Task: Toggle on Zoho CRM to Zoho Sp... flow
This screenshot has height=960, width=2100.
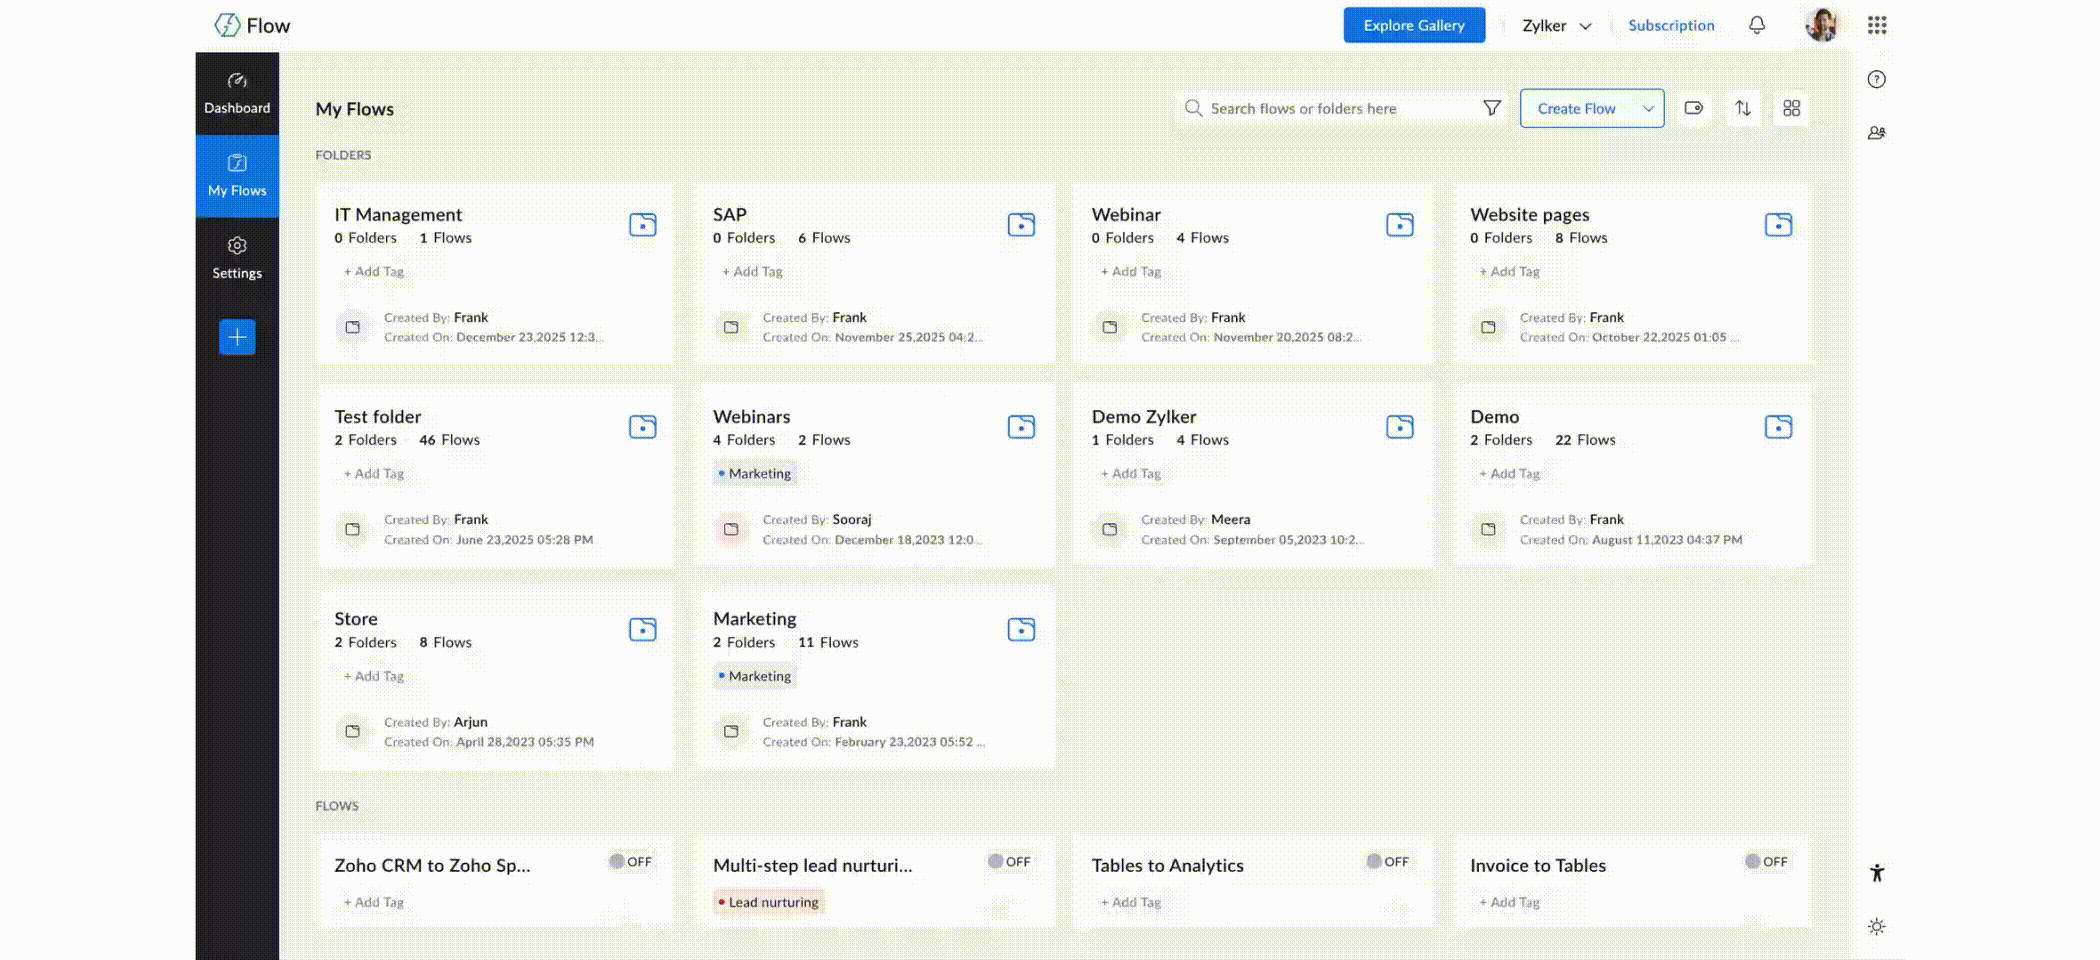Action: [x=630, y=861]
